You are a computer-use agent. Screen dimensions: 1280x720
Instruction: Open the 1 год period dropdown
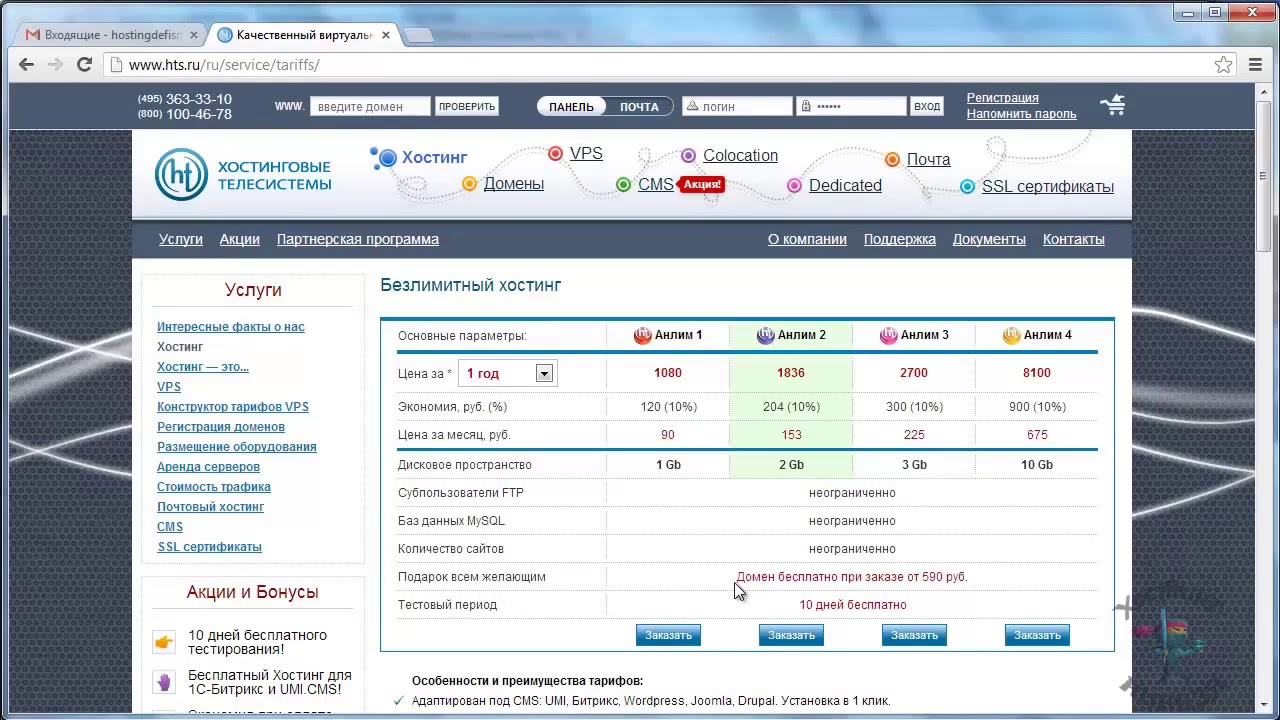click(506, 373)
